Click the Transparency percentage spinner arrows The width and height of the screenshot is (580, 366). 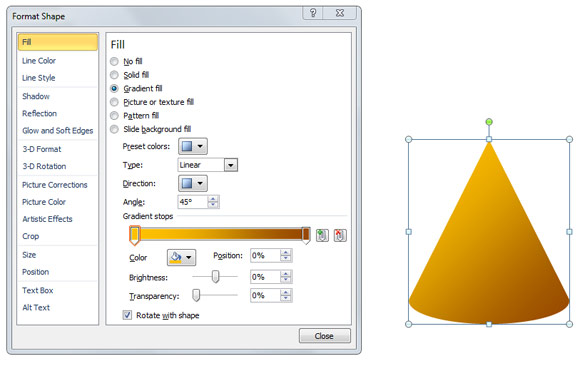(x=286, y=296)
